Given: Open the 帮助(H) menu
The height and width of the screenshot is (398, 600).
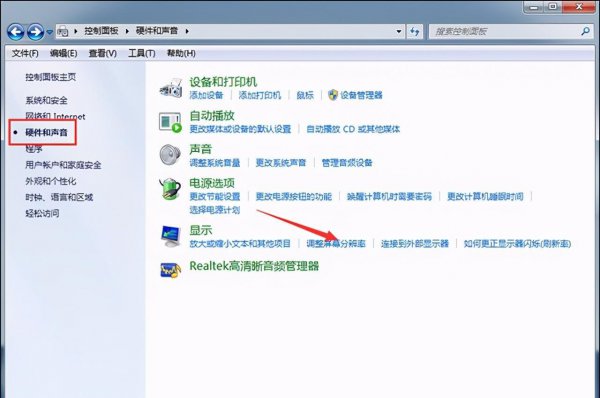Looking at the screenshot, I should click(x=181, y=53).
